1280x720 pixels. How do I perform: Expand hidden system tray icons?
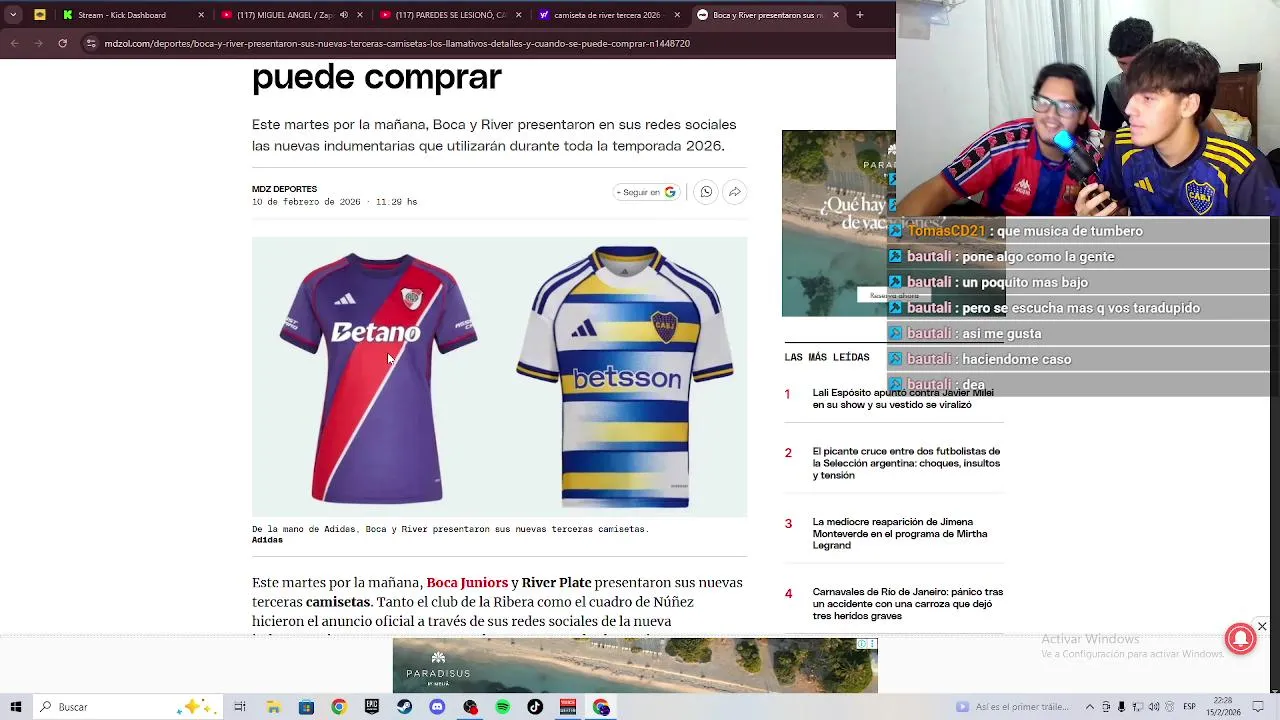coord(1090,707)
